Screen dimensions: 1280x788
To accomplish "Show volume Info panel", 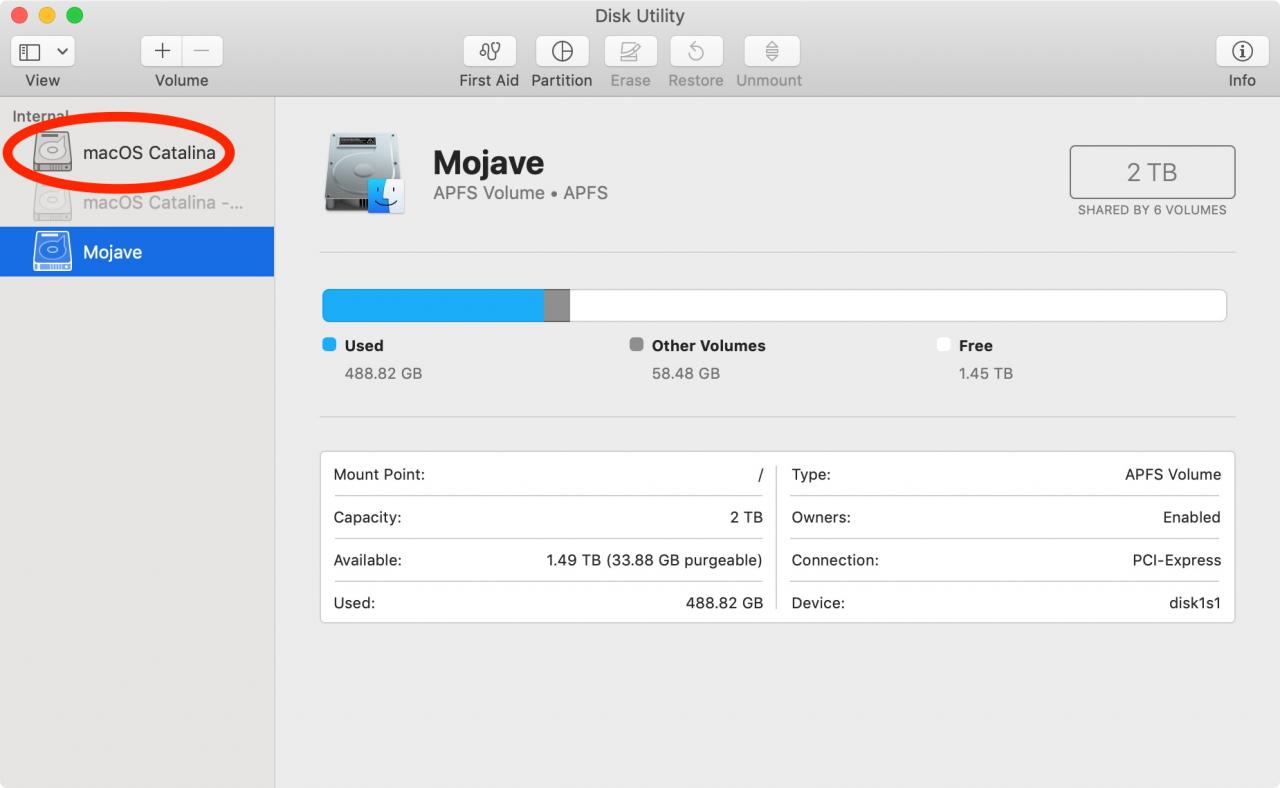I will coord(1242,51).
